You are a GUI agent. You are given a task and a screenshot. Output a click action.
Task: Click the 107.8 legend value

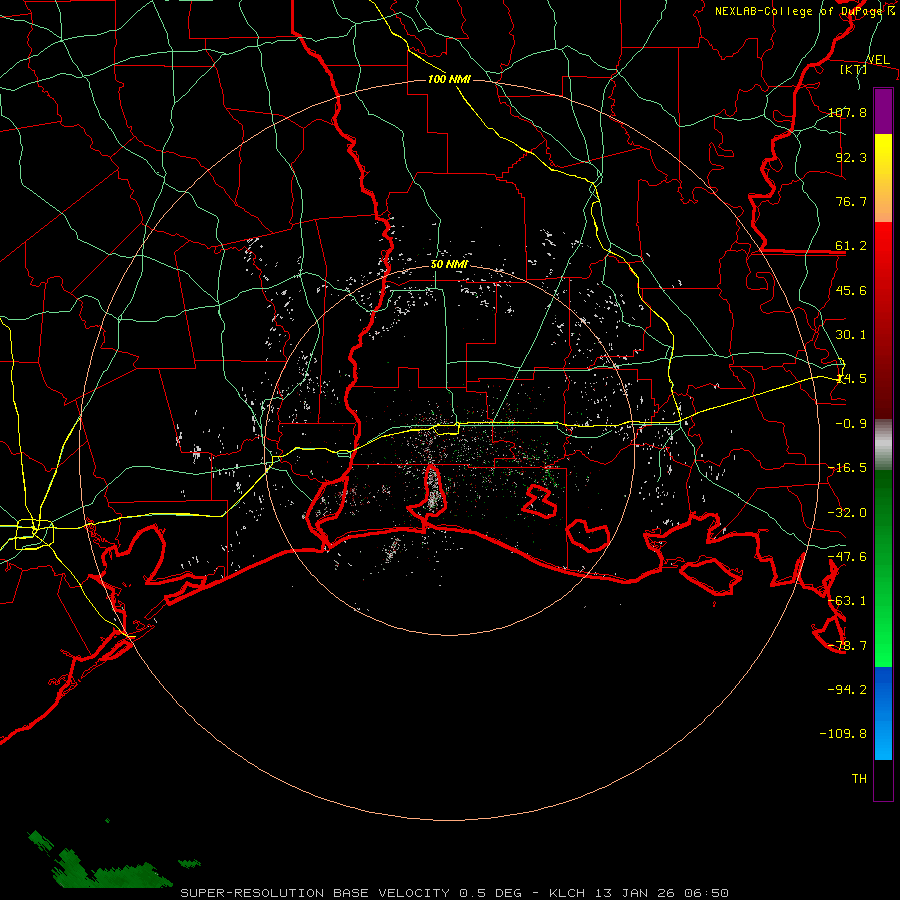coord(847,112)
